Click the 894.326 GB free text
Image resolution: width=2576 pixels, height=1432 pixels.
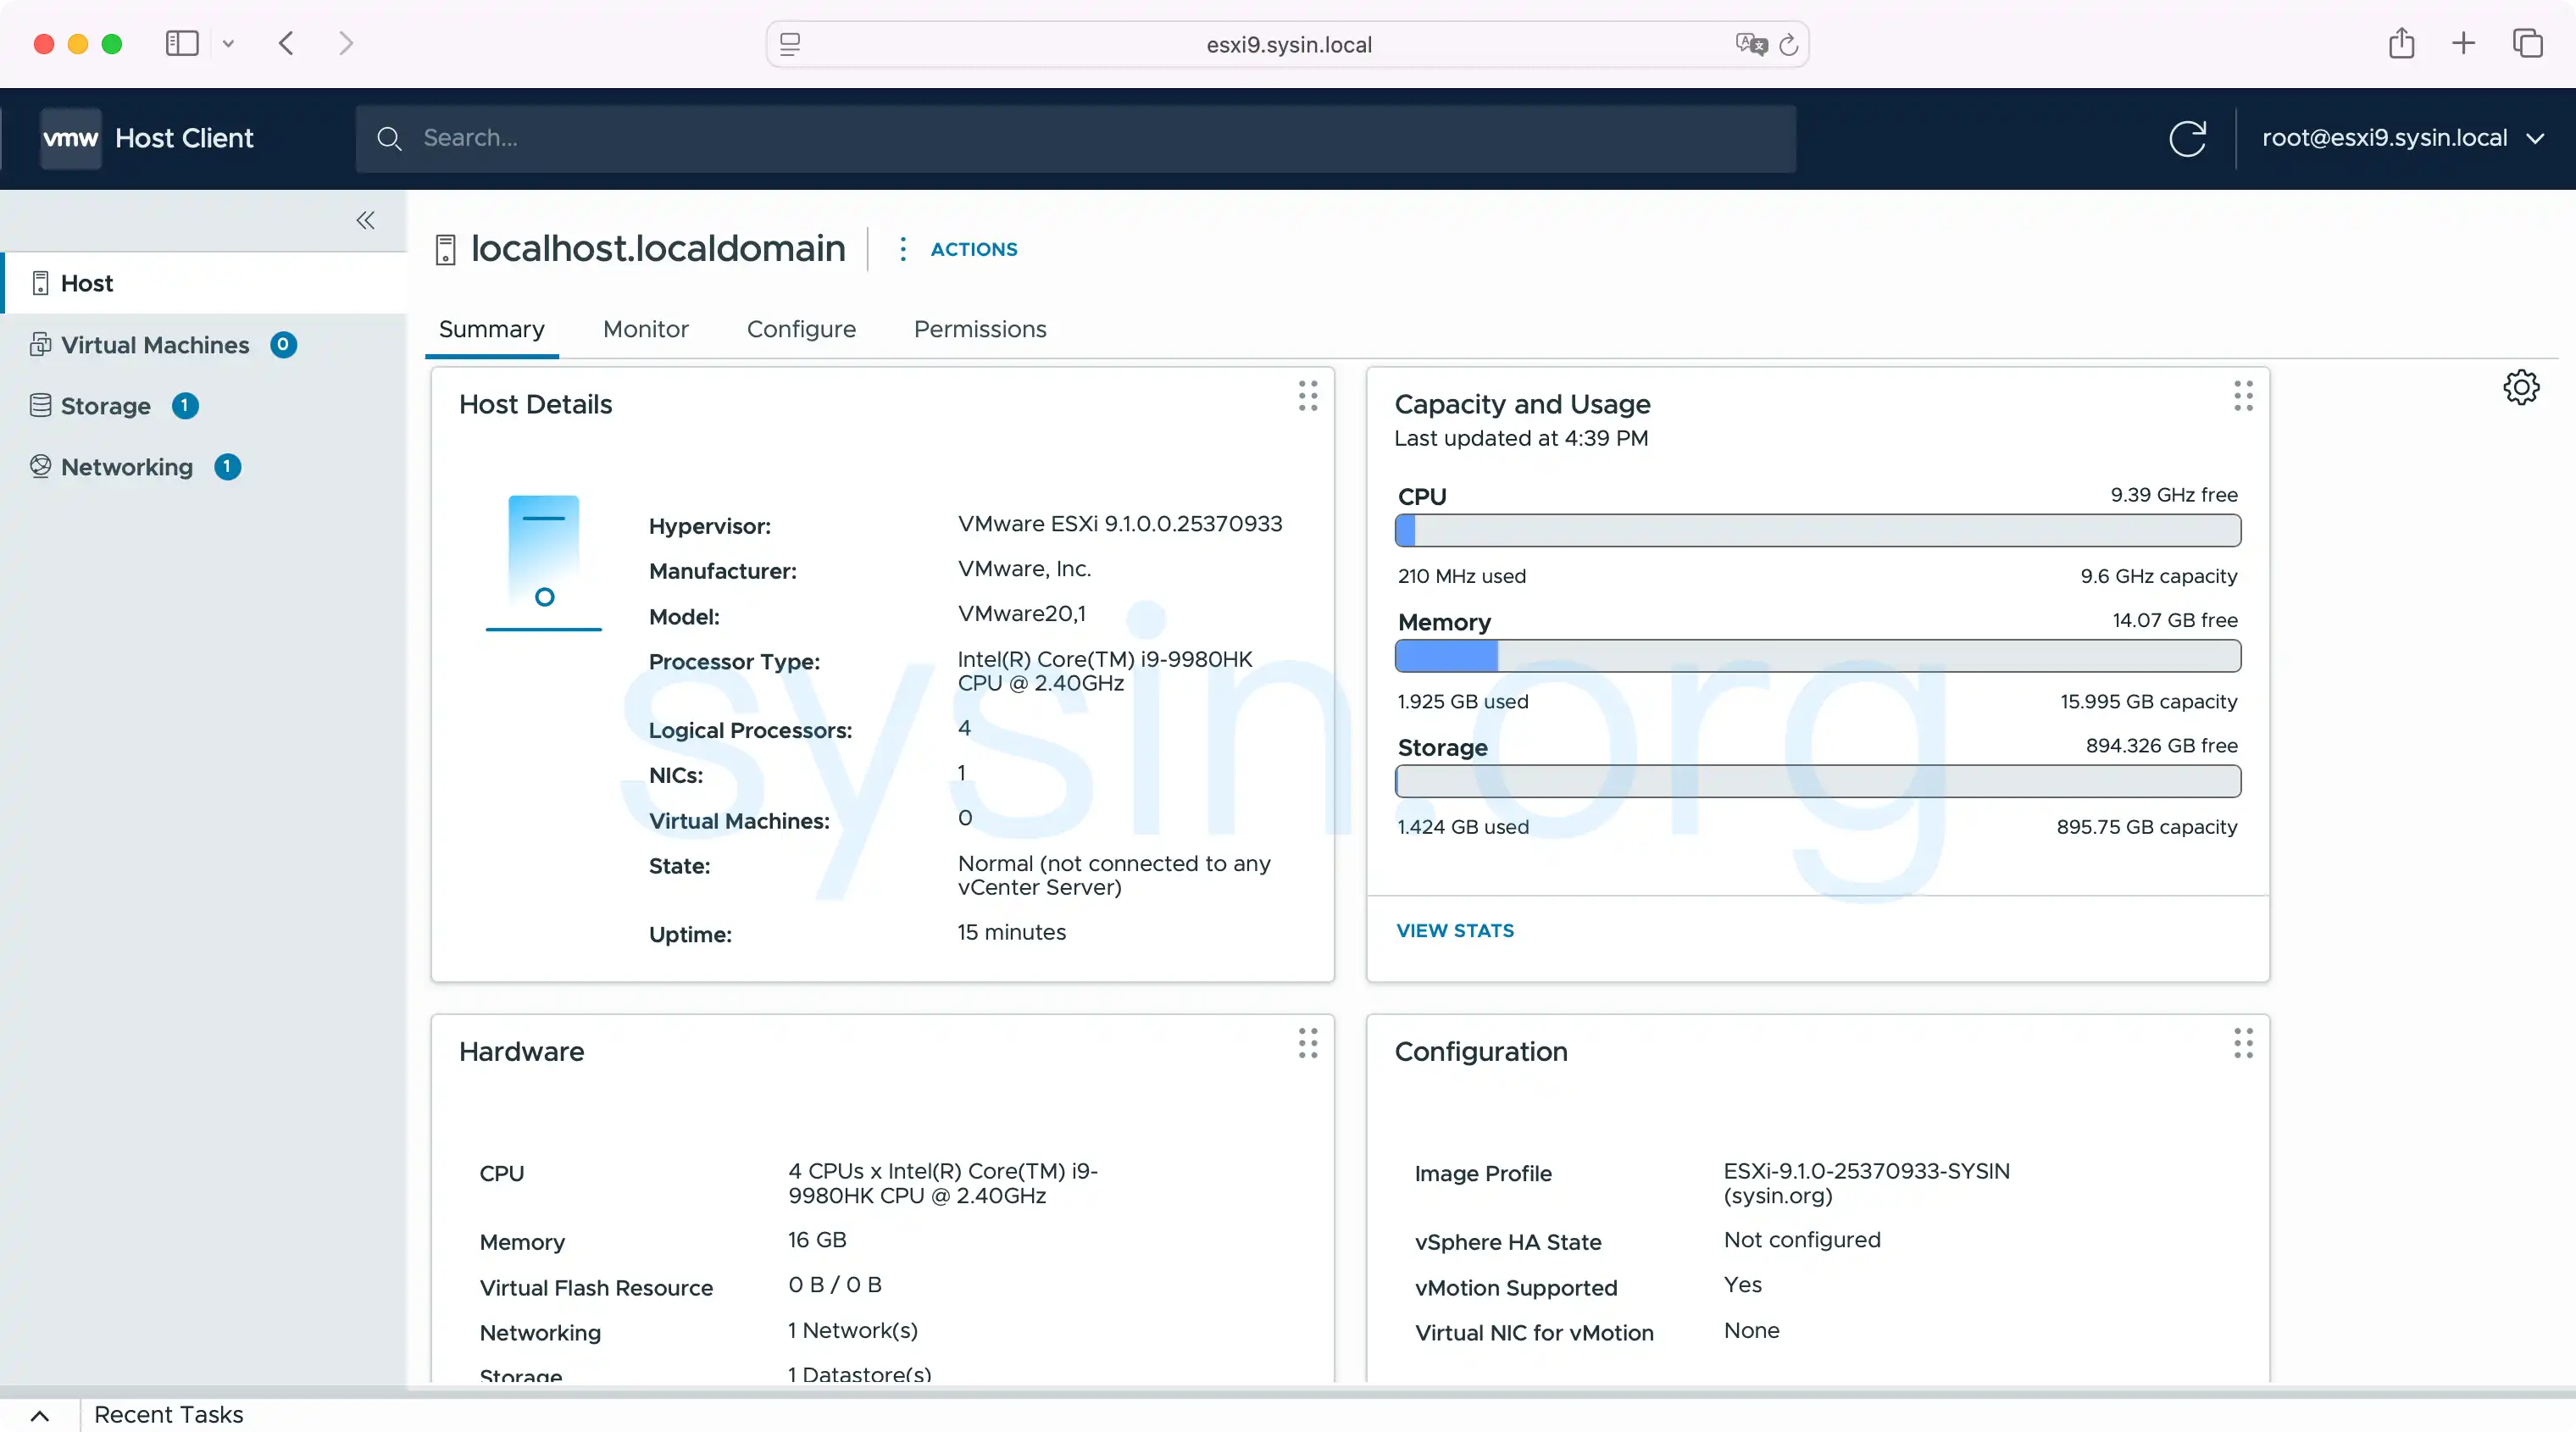click(x=2162, y=746)
